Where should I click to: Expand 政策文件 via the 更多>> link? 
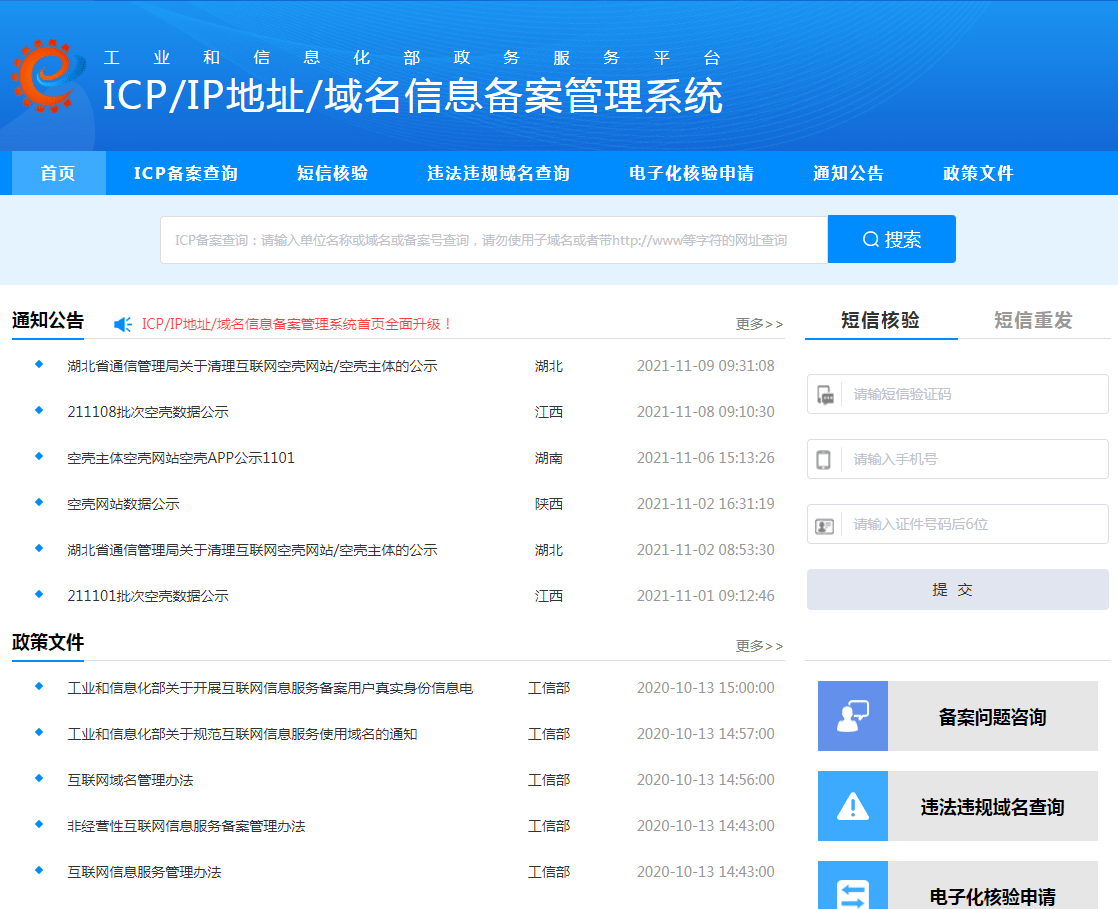click(759, 646)
